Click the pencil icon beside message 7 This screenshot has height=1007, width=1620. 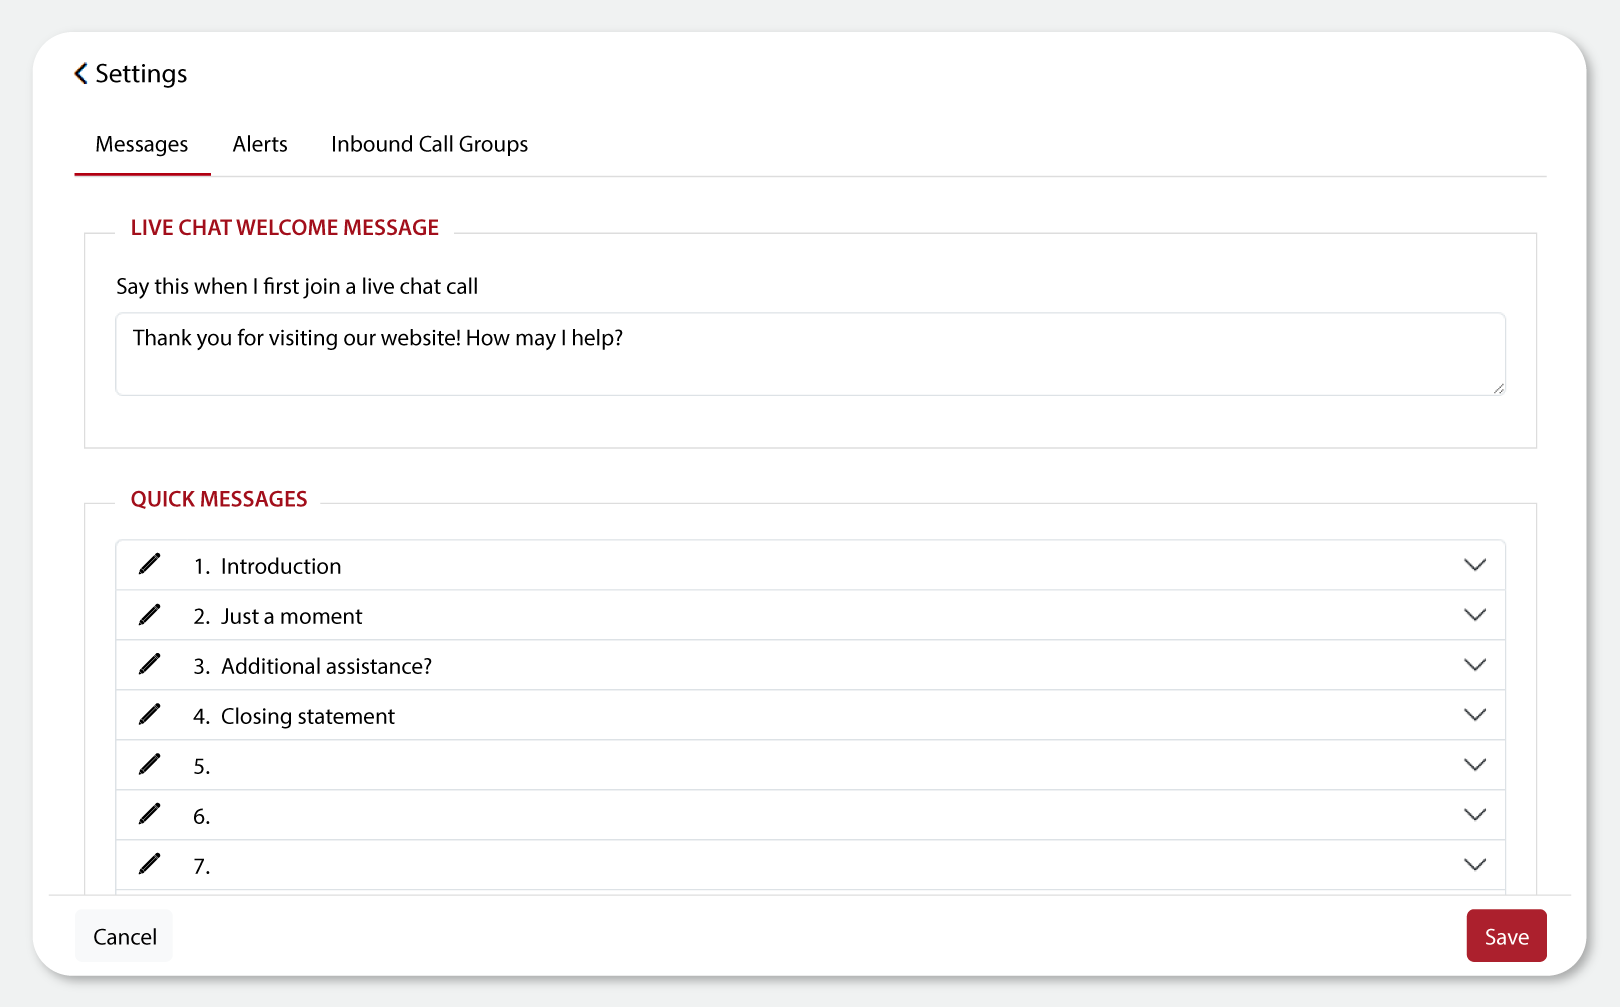pyautogui.click(x=150, y=864)
